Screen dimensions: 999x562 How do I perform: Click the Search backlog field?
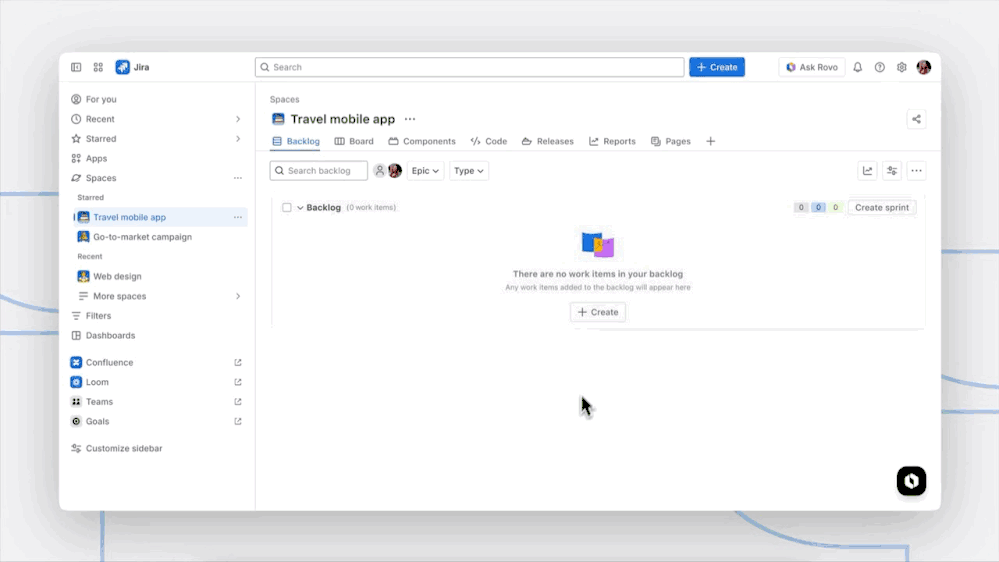(319, 171)
